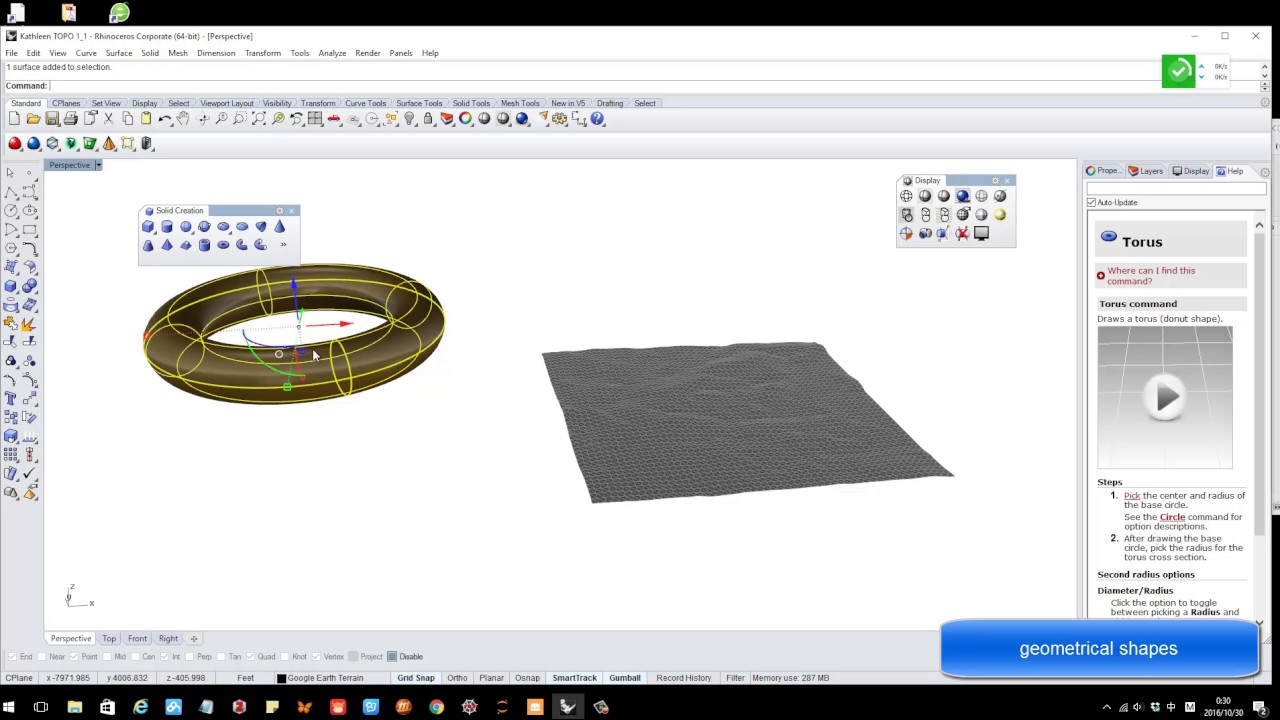1280x720 pixels.
Task: Click the Pick link in the Help steps
Action: pos(1132,496)
